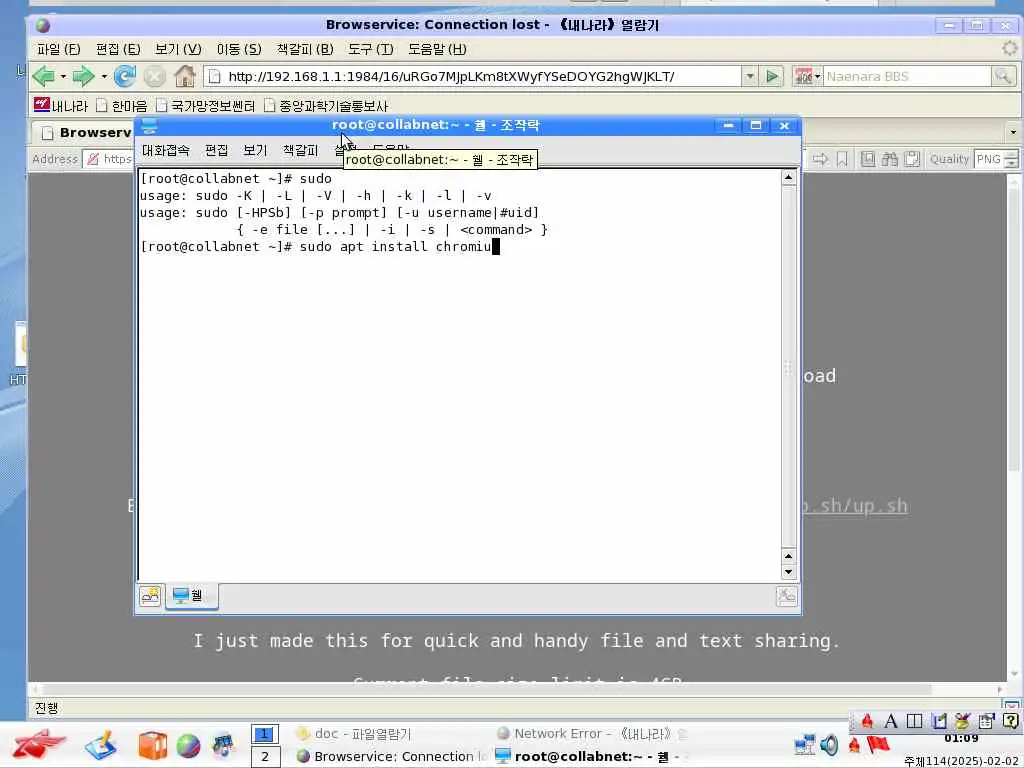1024x768 pixels.
Task: Open the URL history dropdown arrow
Action: [750, 76]
